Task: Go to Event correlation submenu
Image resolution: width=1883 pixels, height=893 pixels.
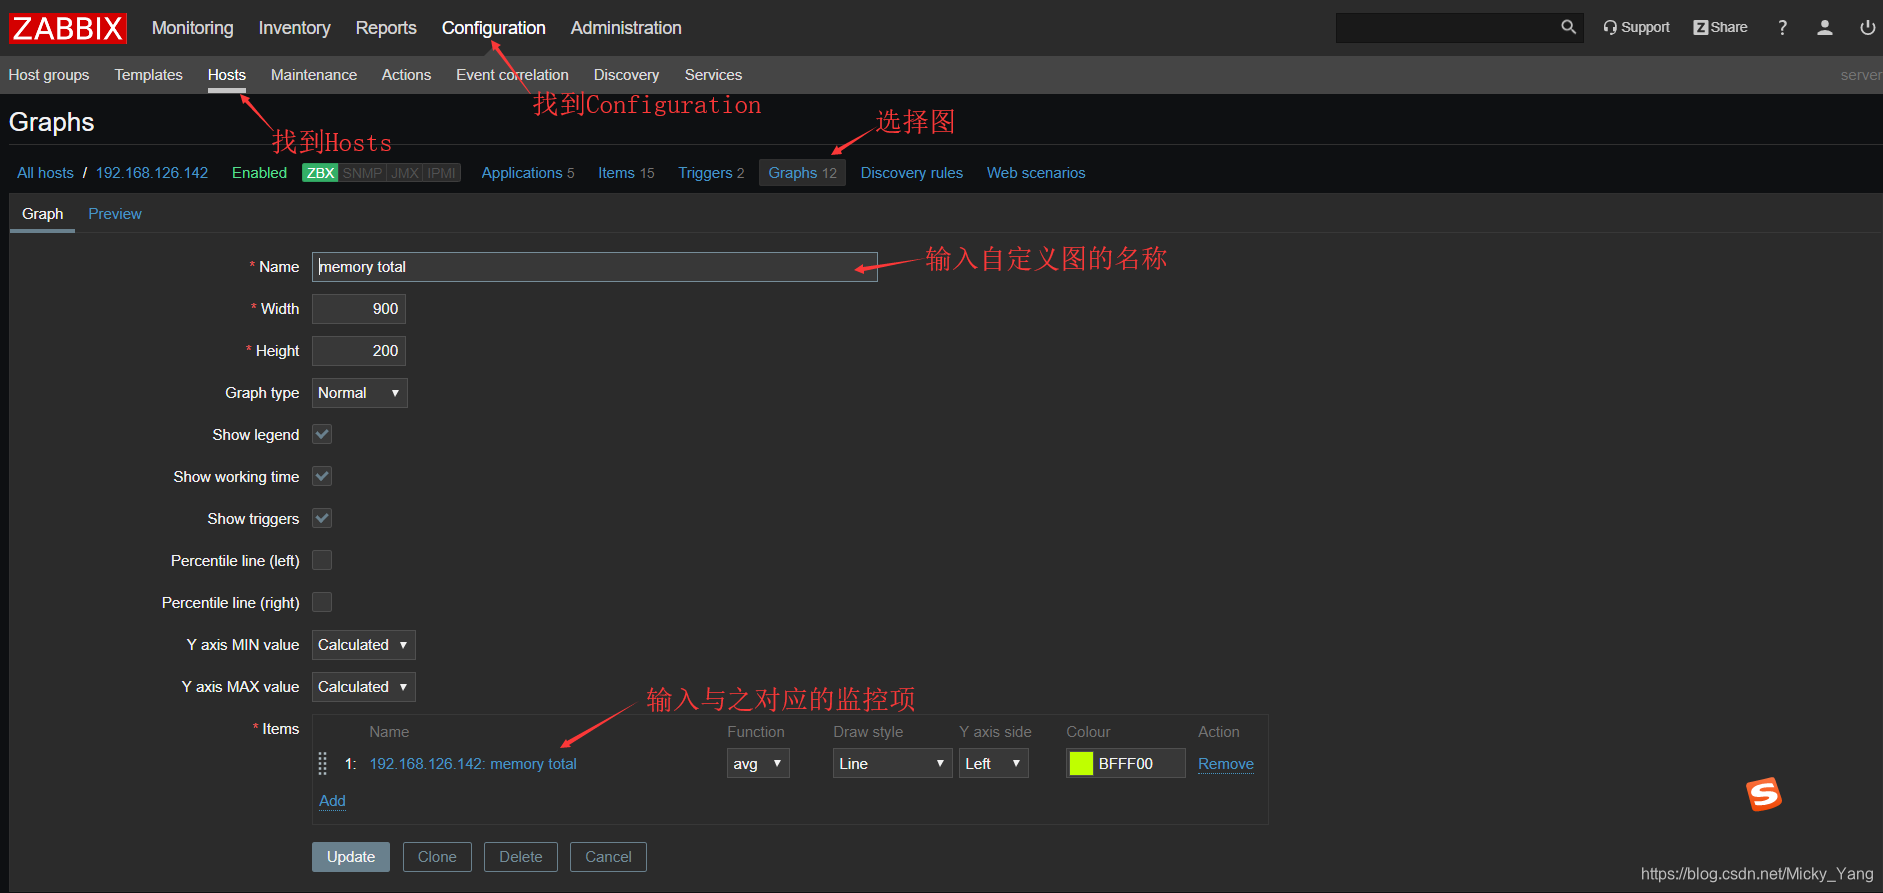Action: pos(512,75)
